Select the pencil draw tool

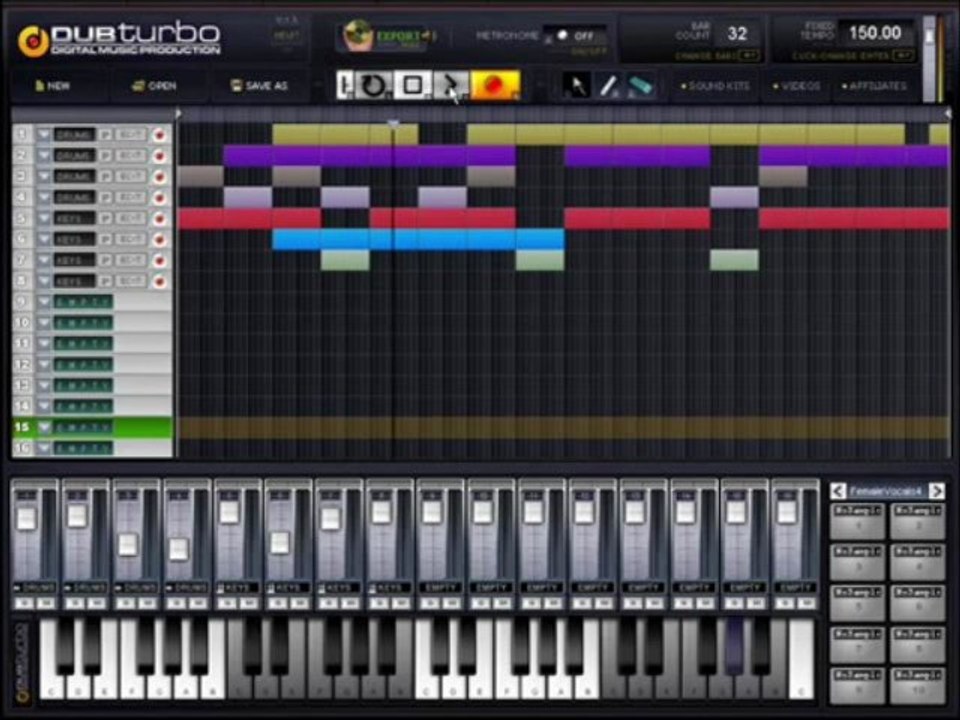pyautogui.click(x=607, y=86)
